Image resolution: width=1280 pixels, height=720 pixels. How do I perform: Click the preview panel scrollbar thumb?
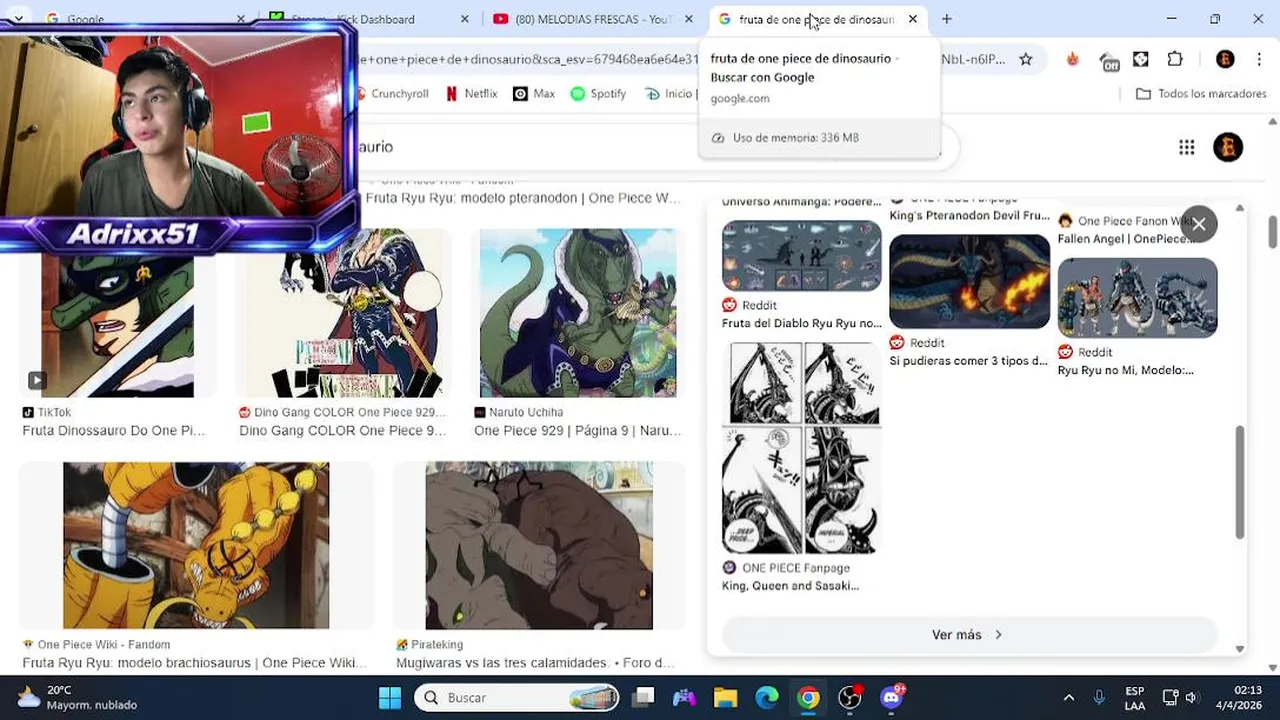1240,482
